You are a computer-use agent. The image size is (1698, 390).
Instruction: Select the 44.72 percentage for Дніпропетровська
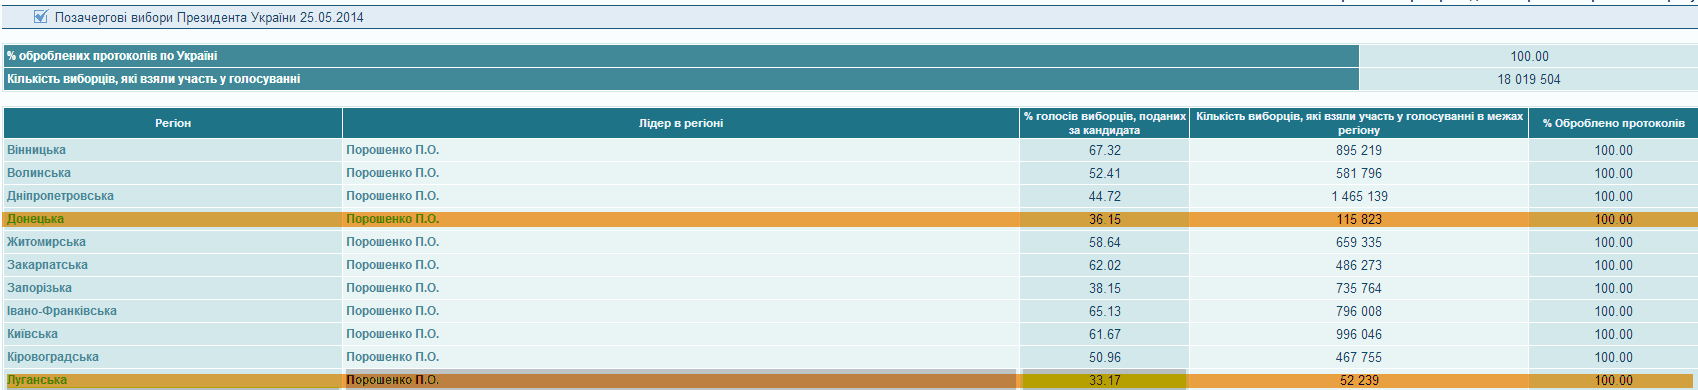pos(1105,196)
